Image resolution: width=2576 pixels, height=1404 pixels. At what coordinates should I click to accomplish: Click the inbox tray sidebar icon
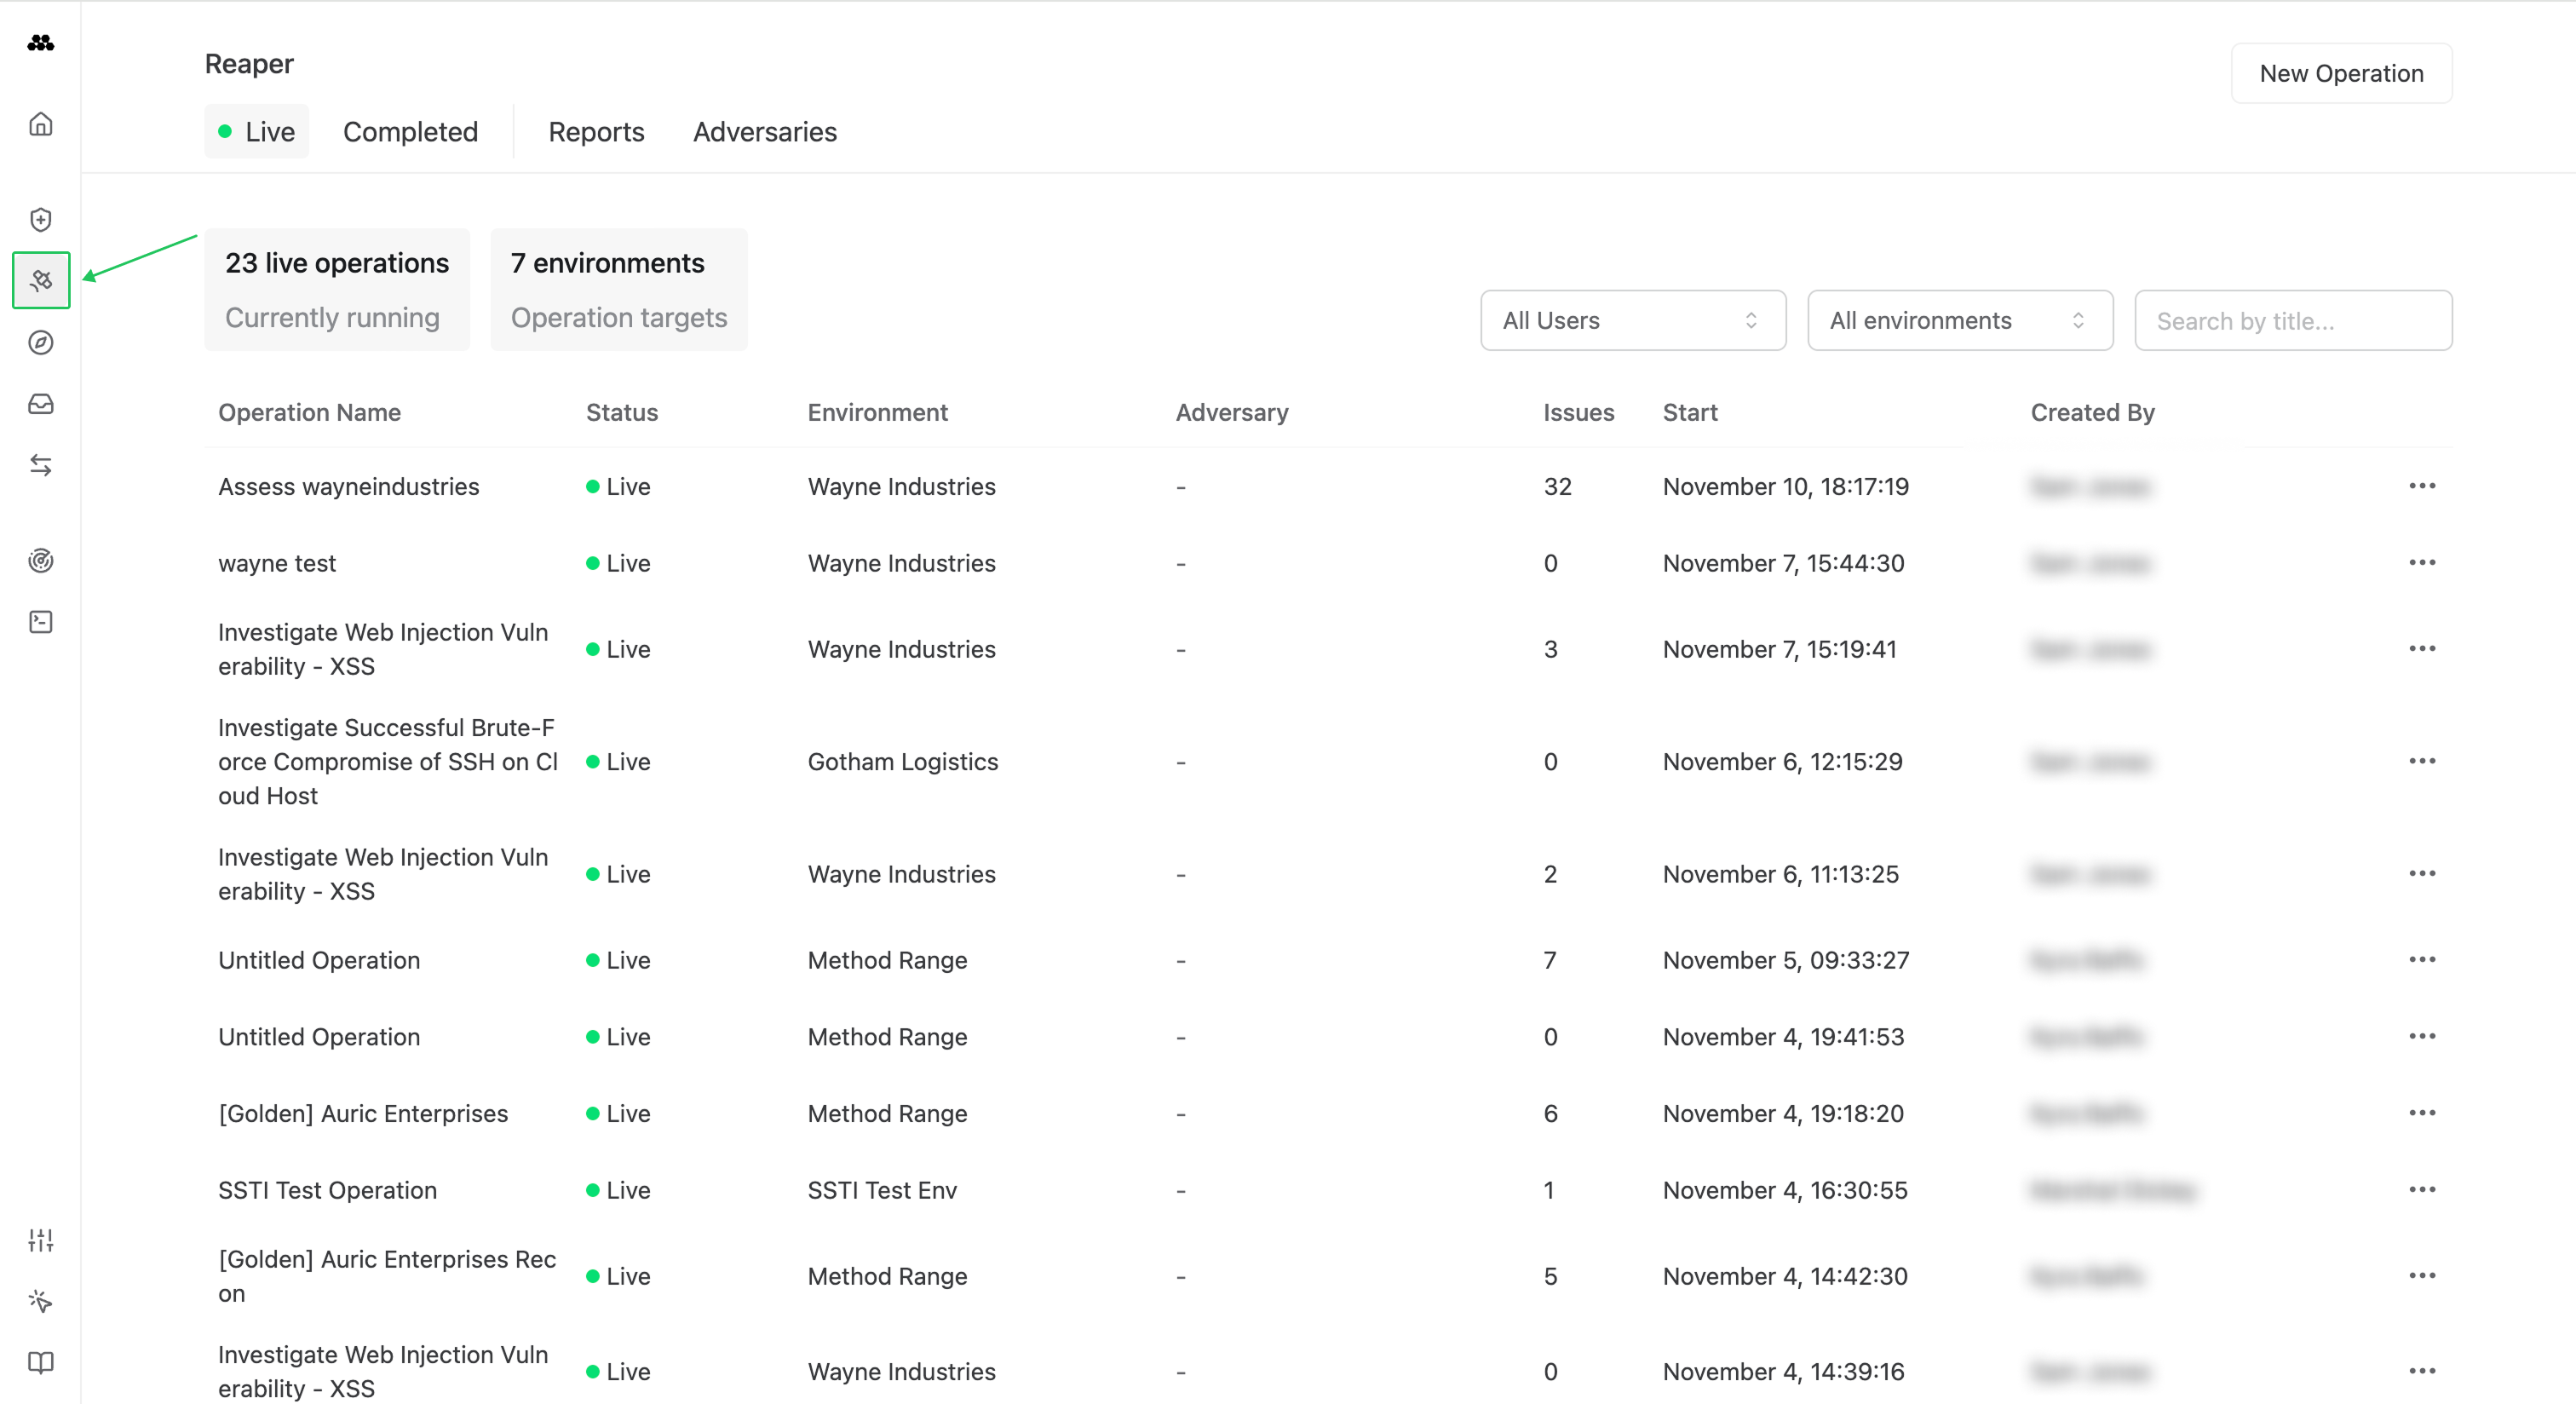click(41, 404)
